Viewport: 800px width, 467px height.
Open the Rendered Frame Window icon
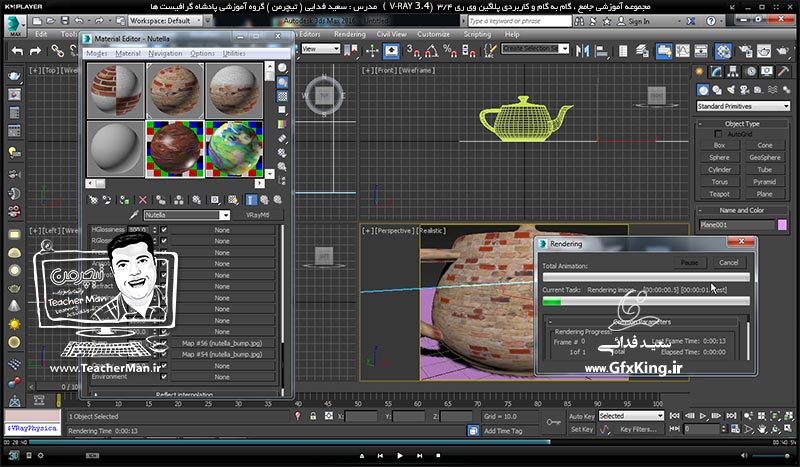pyautogui.click(x=764, y=51)
